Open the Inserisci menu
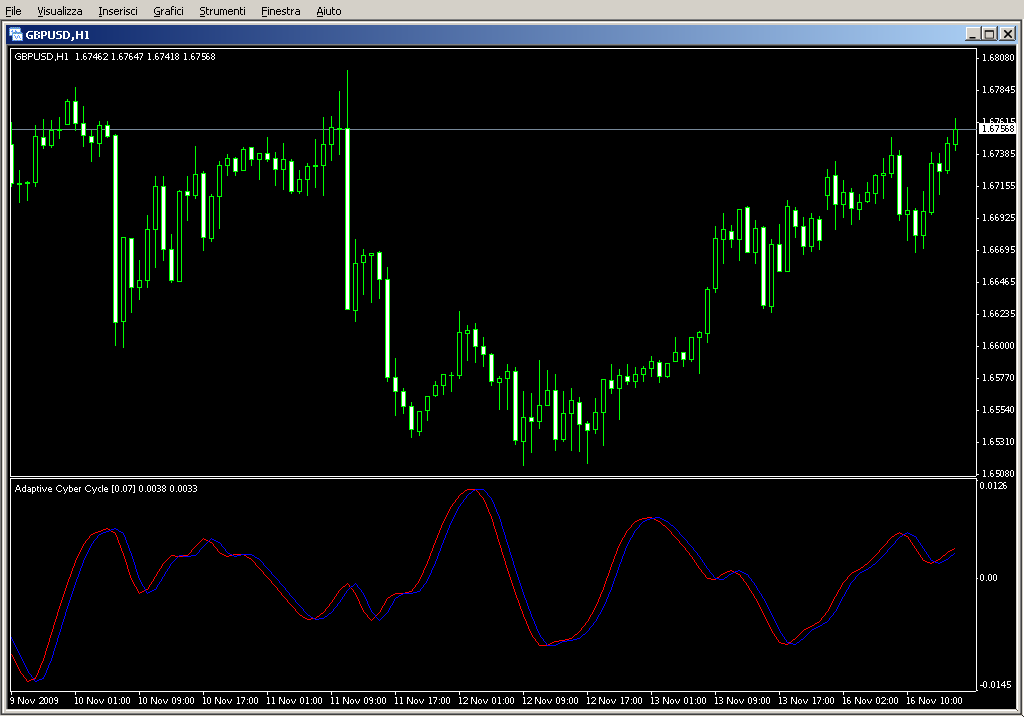Image resolution: width=1024 pixels, height=717 pixels. tap(118, 11)
